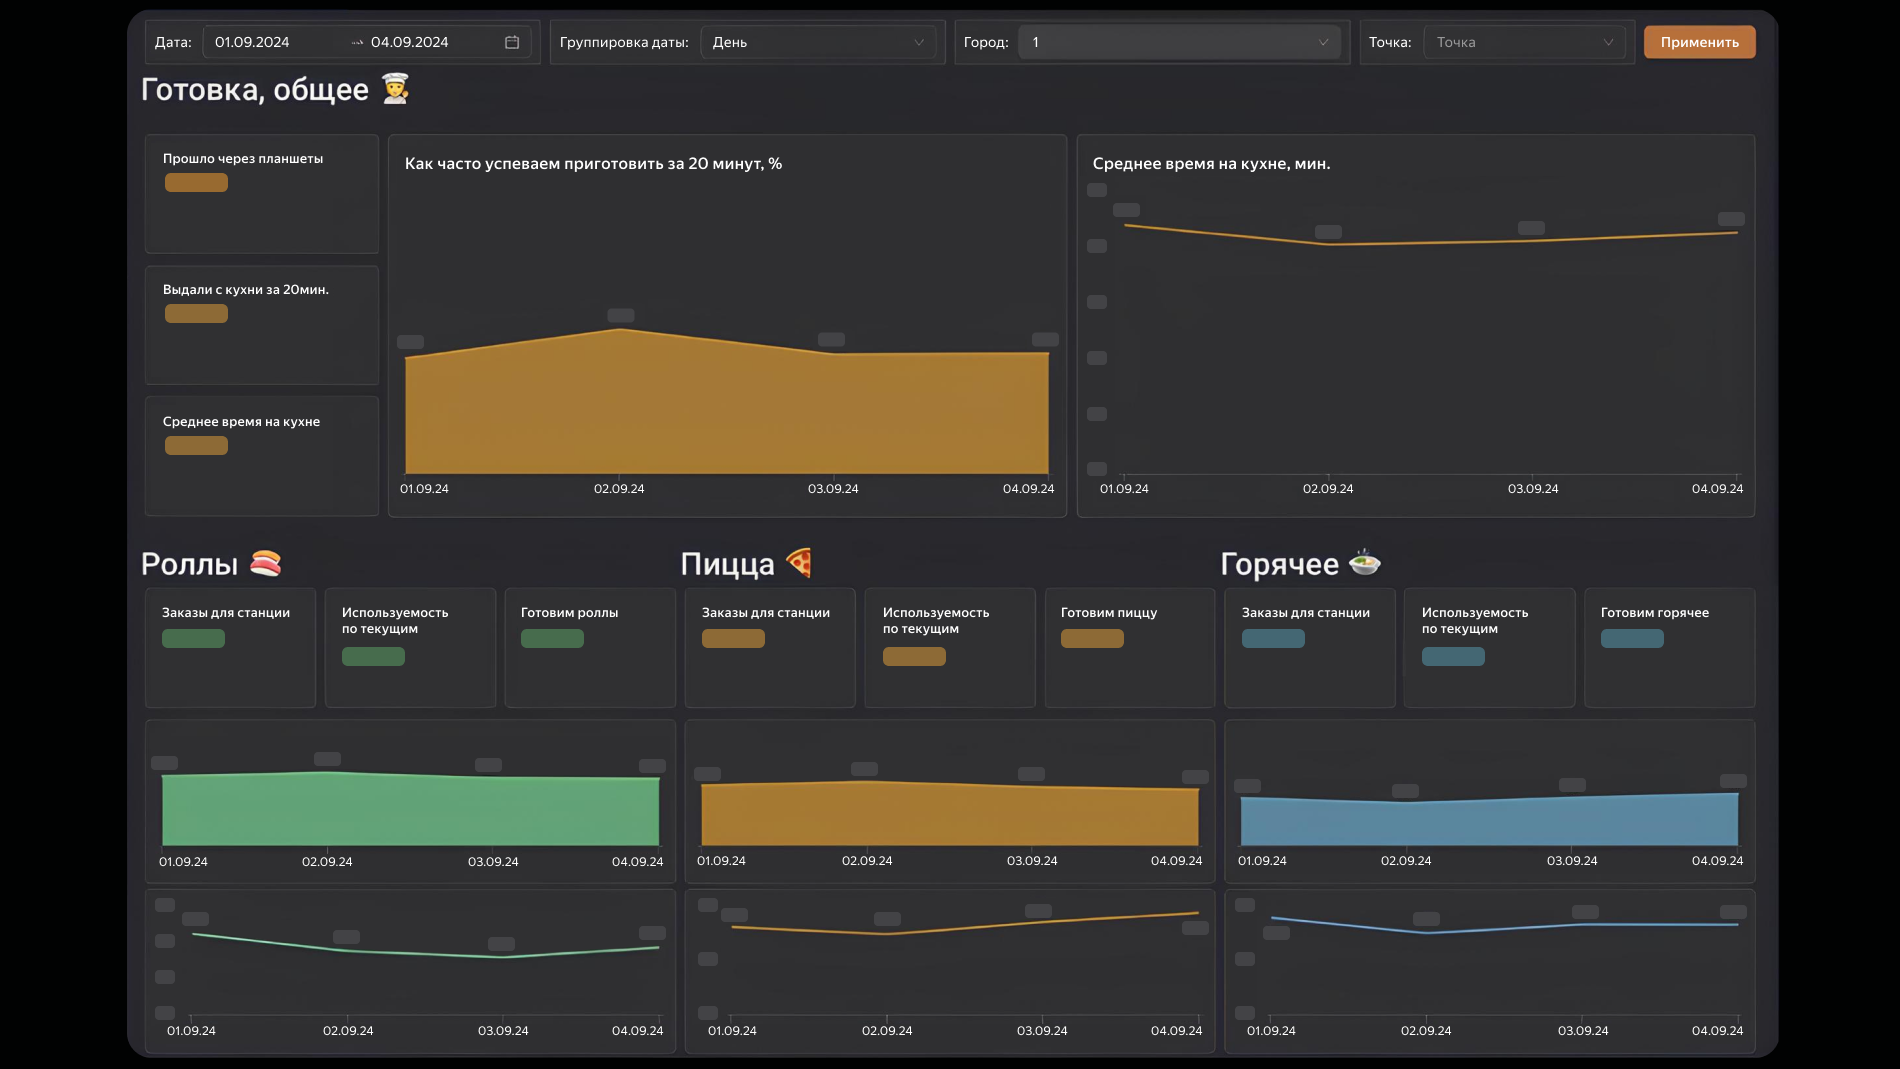Click the sushi icon next to Роллы
The height and width of the screenshot is (1069, 1900).
266,564
